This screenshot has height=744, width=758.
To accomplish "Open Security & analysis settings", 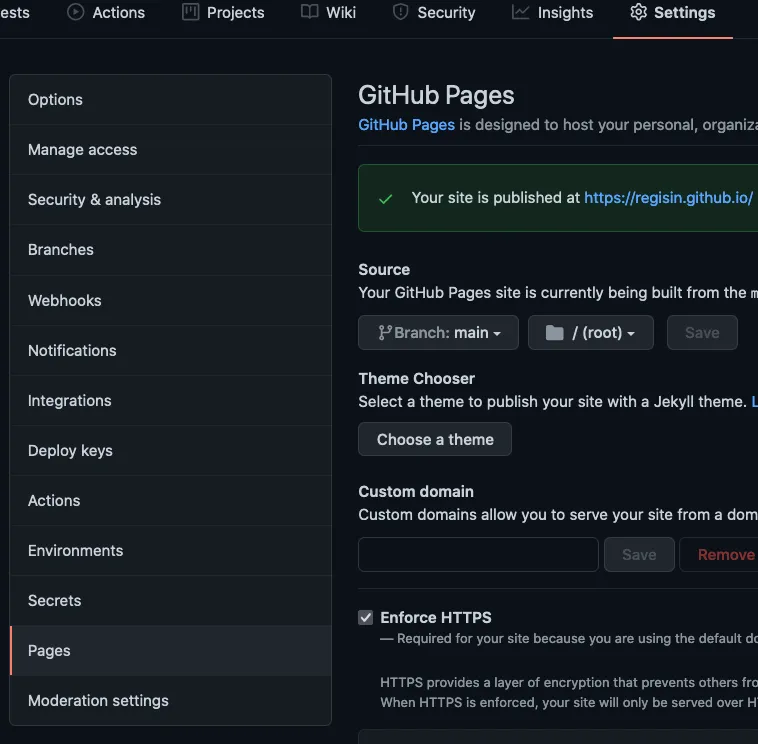I will click(171, 200).
